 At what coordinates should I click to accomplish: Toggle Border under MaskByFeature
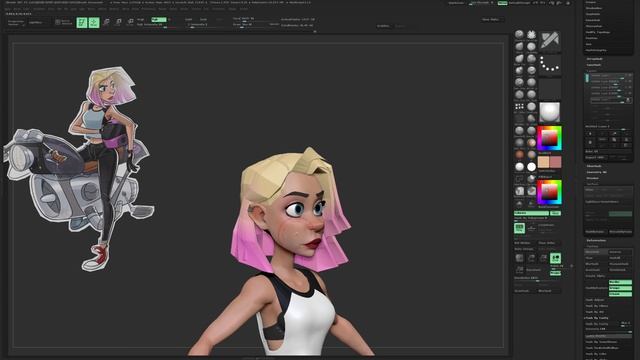[x=620, y=282]
